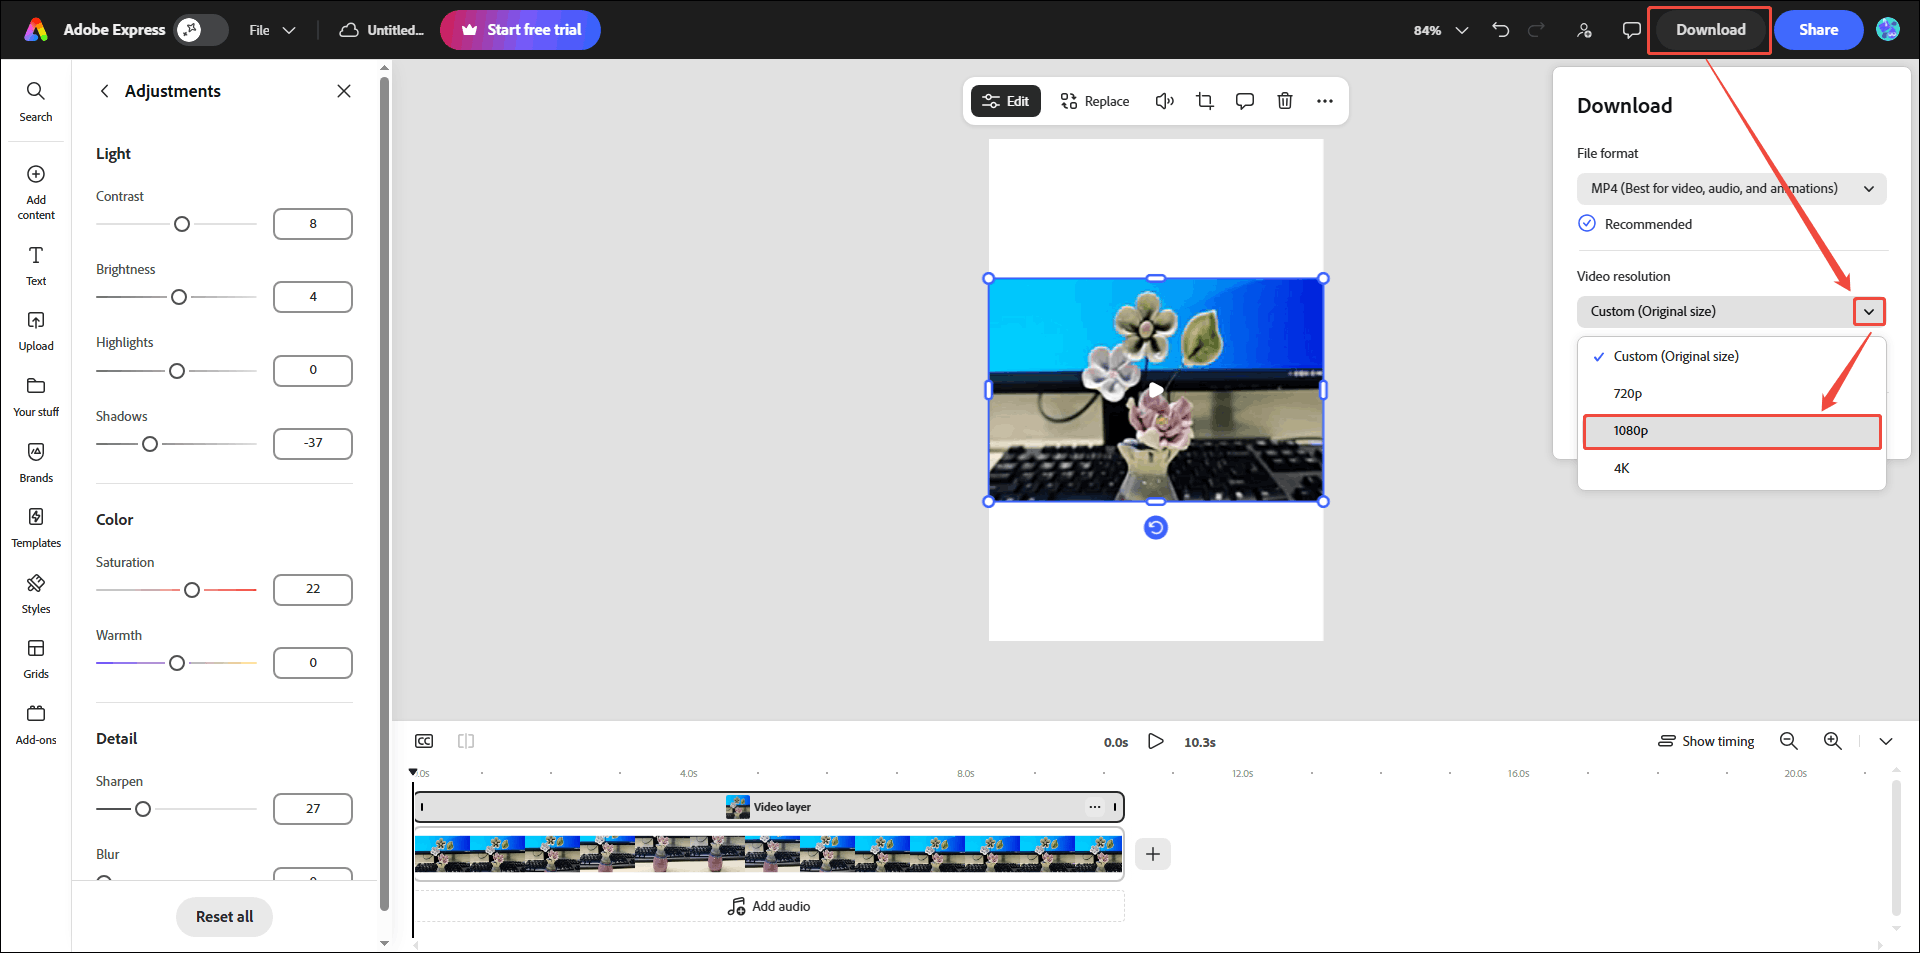This screenshot has width=1920, height=953.
Task: Click the Saturation slider handle
Action: 192,590
